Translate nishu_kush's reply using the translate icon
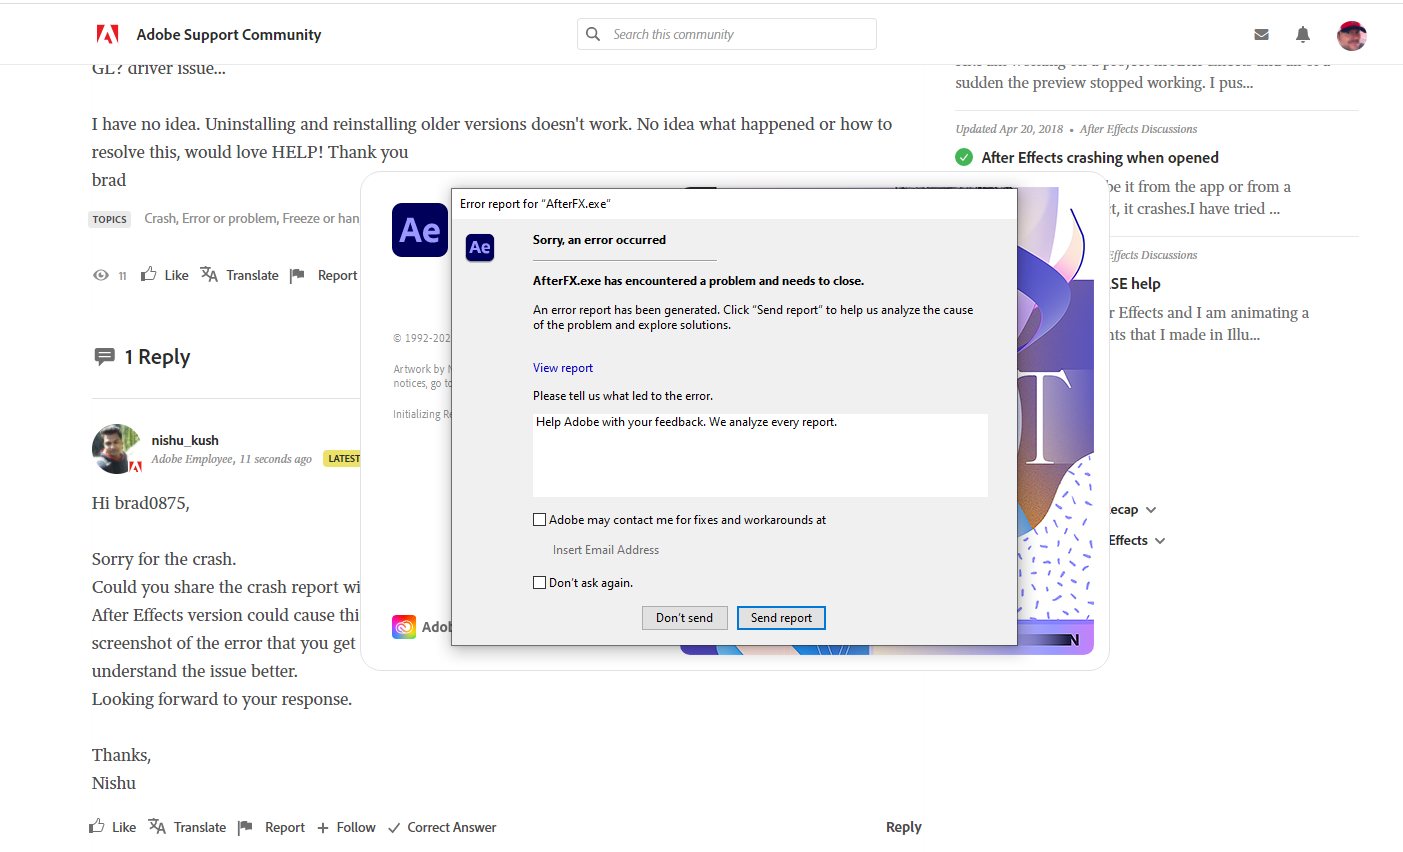Viewport: 1403px width, 852px height. point(157,827)
